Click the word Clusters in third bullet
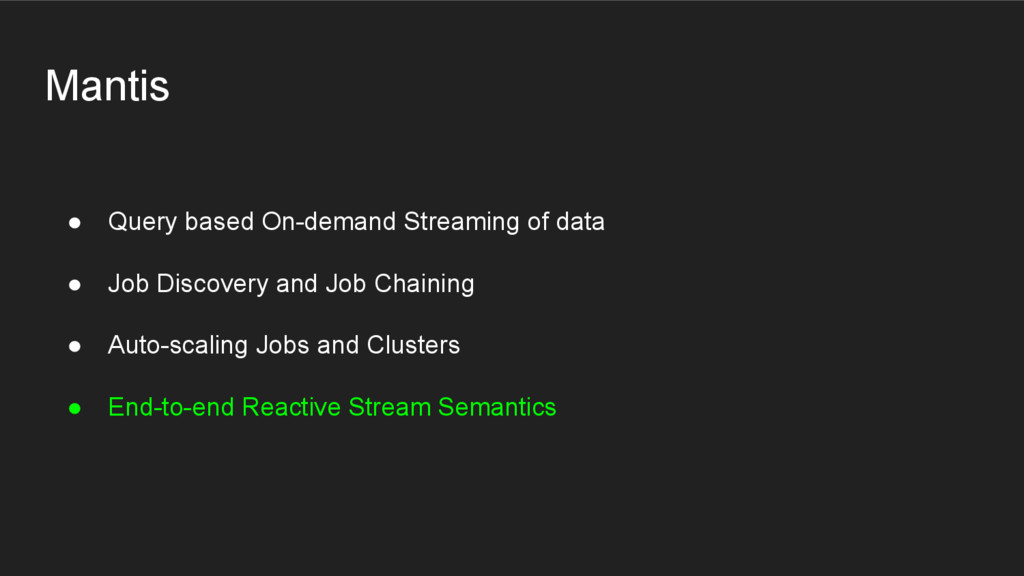The height and width of the screenshot is (576, 1024). [x=413, y=346]
